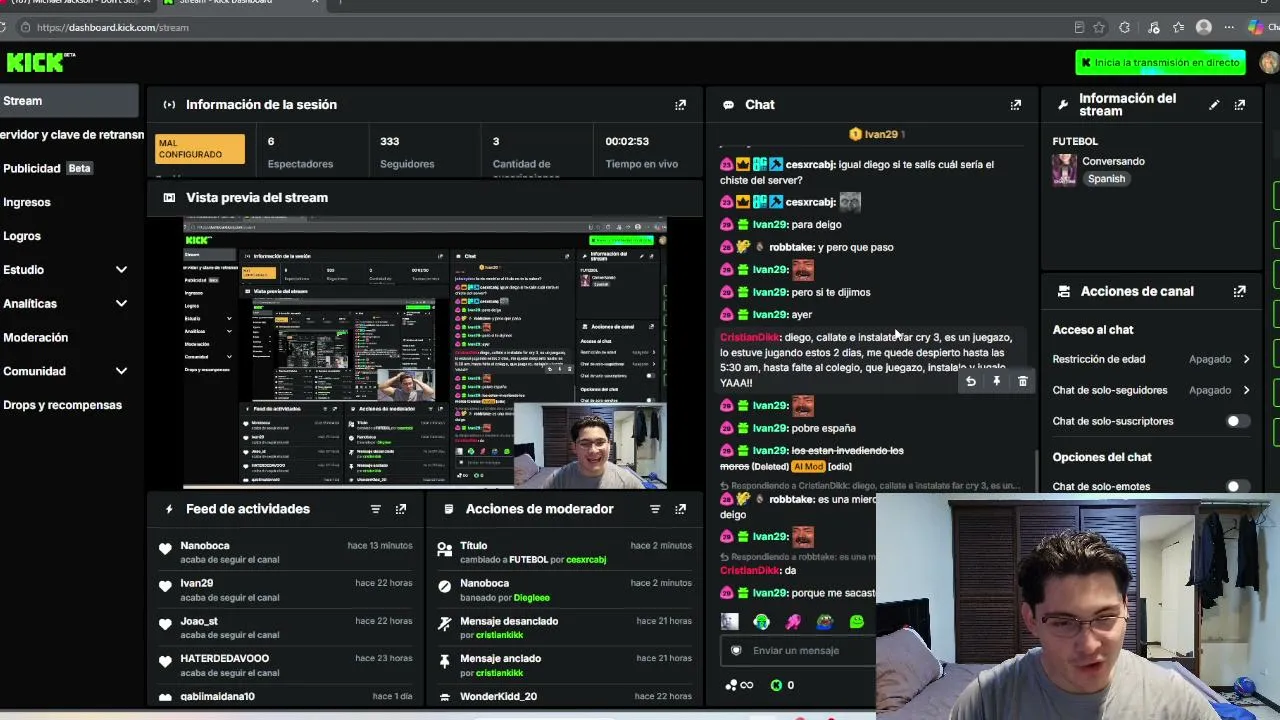
Task: Click the AI Mod tag on deleted message
Action: [x=808, y=467]
